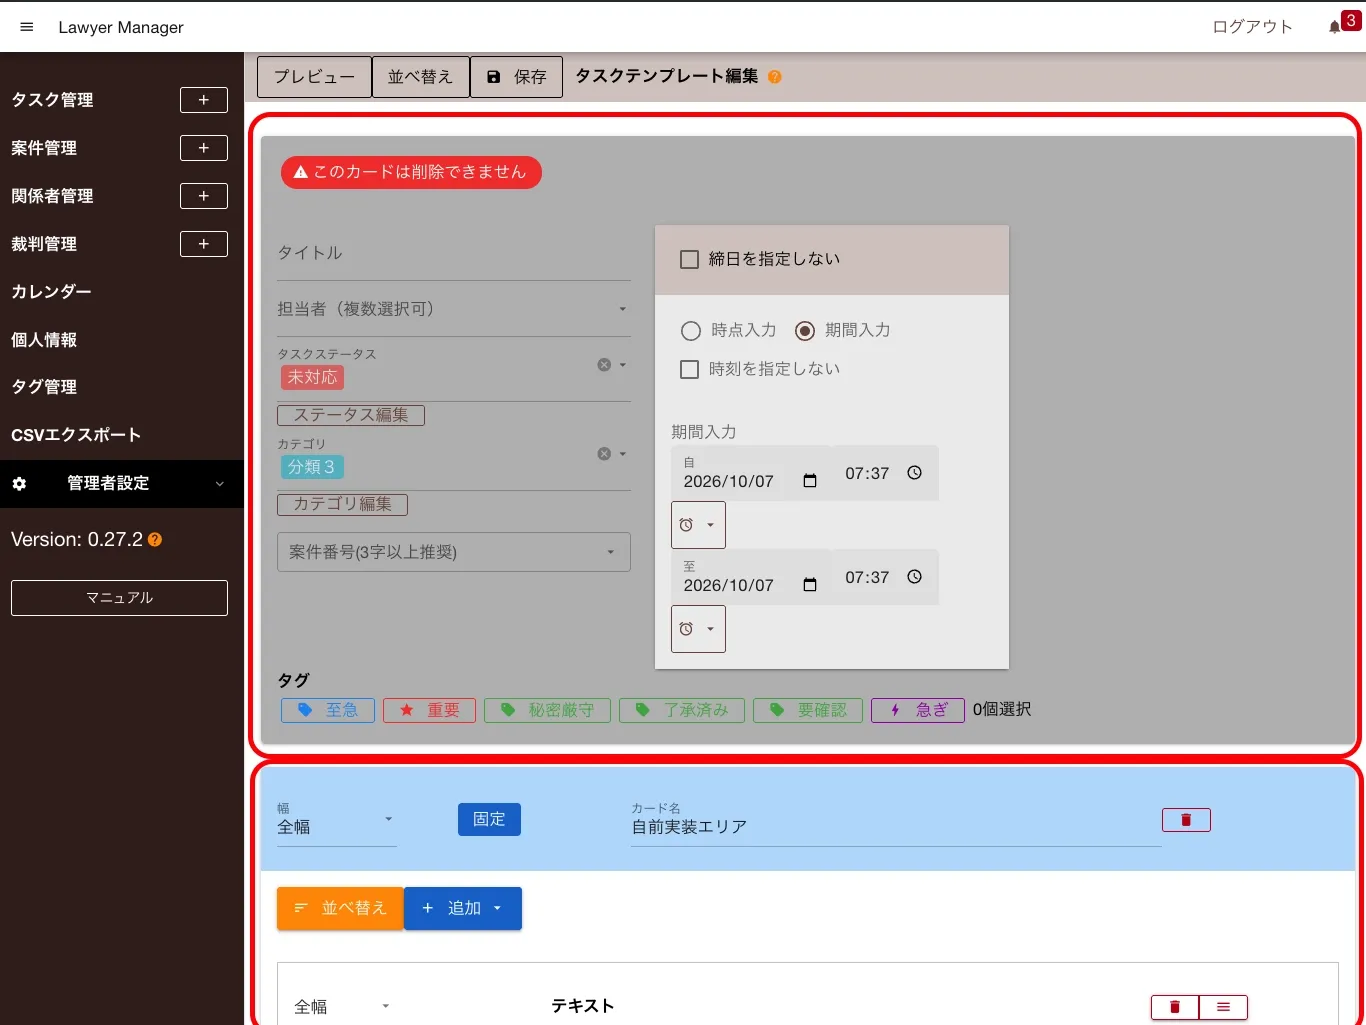
Task: Open CSVエクスポート in sidebar
Action: point(76,435)
